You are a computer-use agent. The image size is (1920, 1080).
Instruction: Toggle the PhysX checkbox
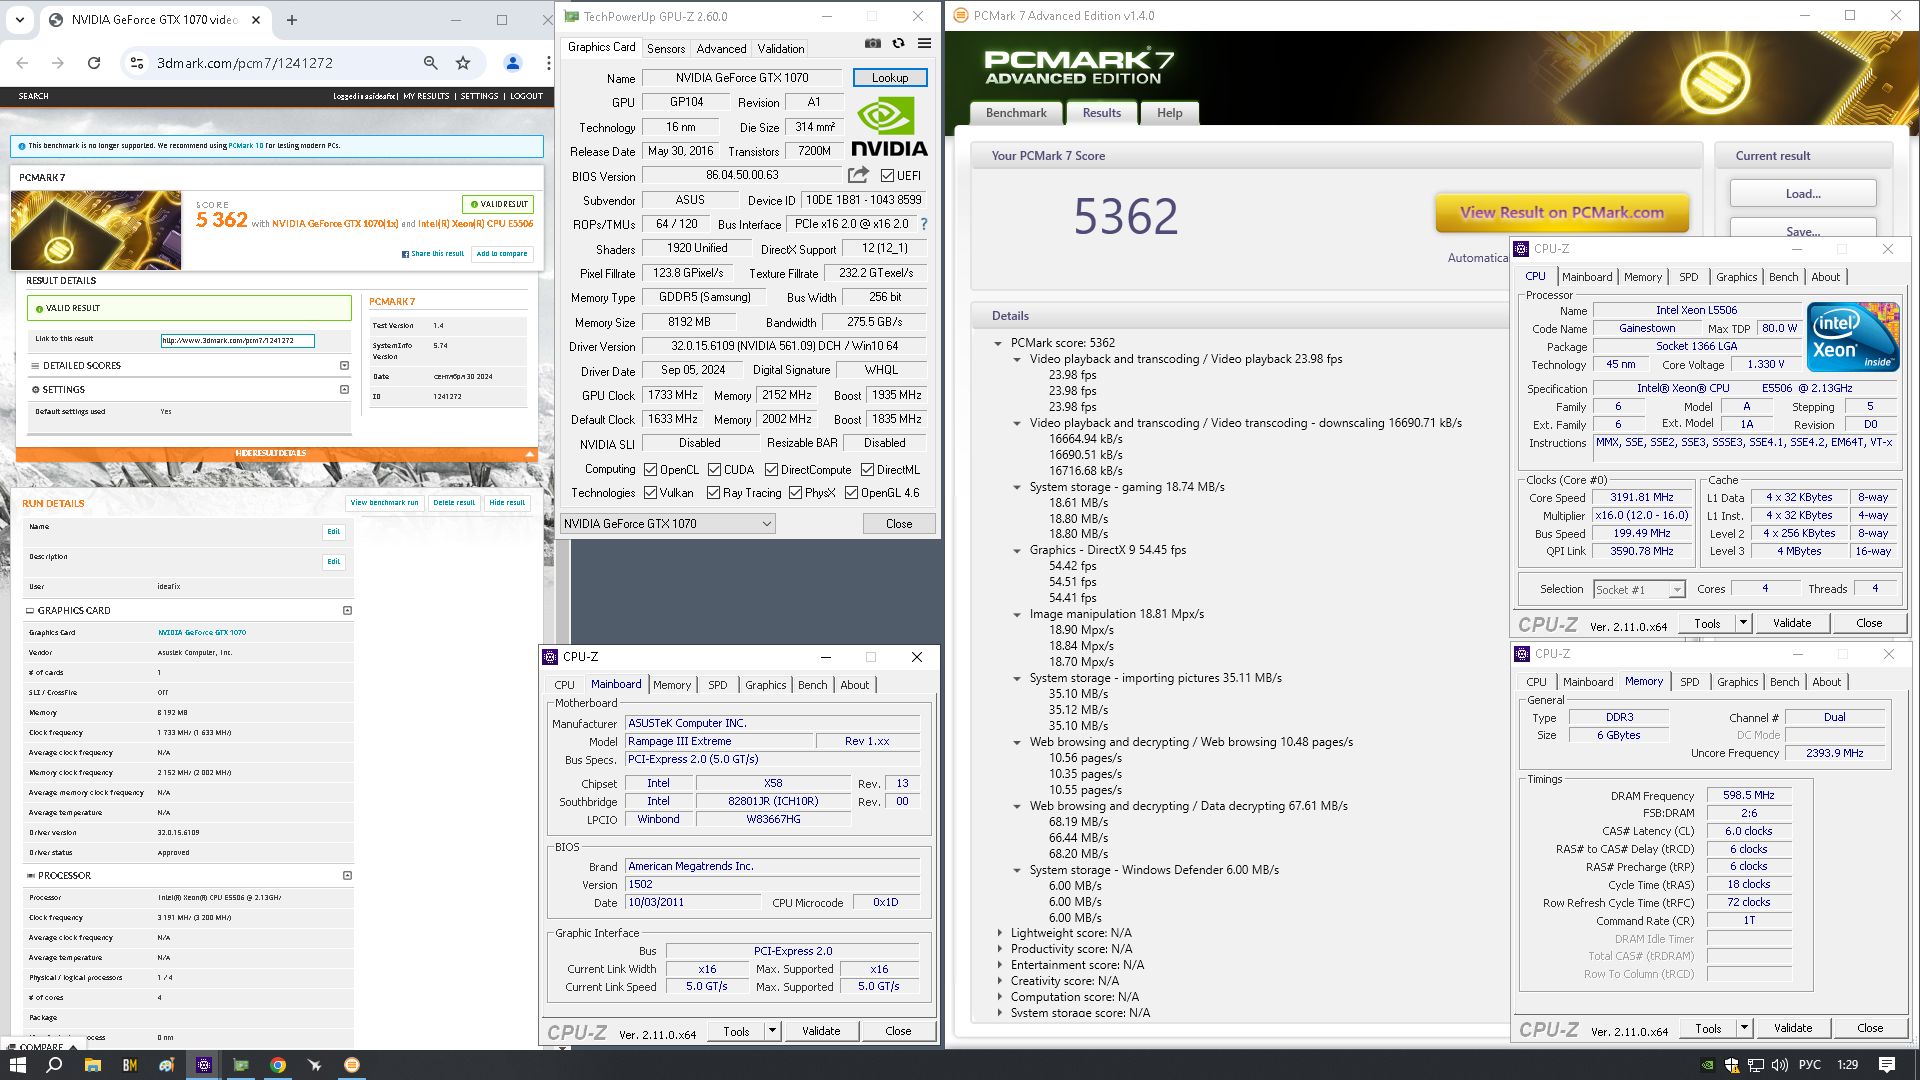click(795, 493)
